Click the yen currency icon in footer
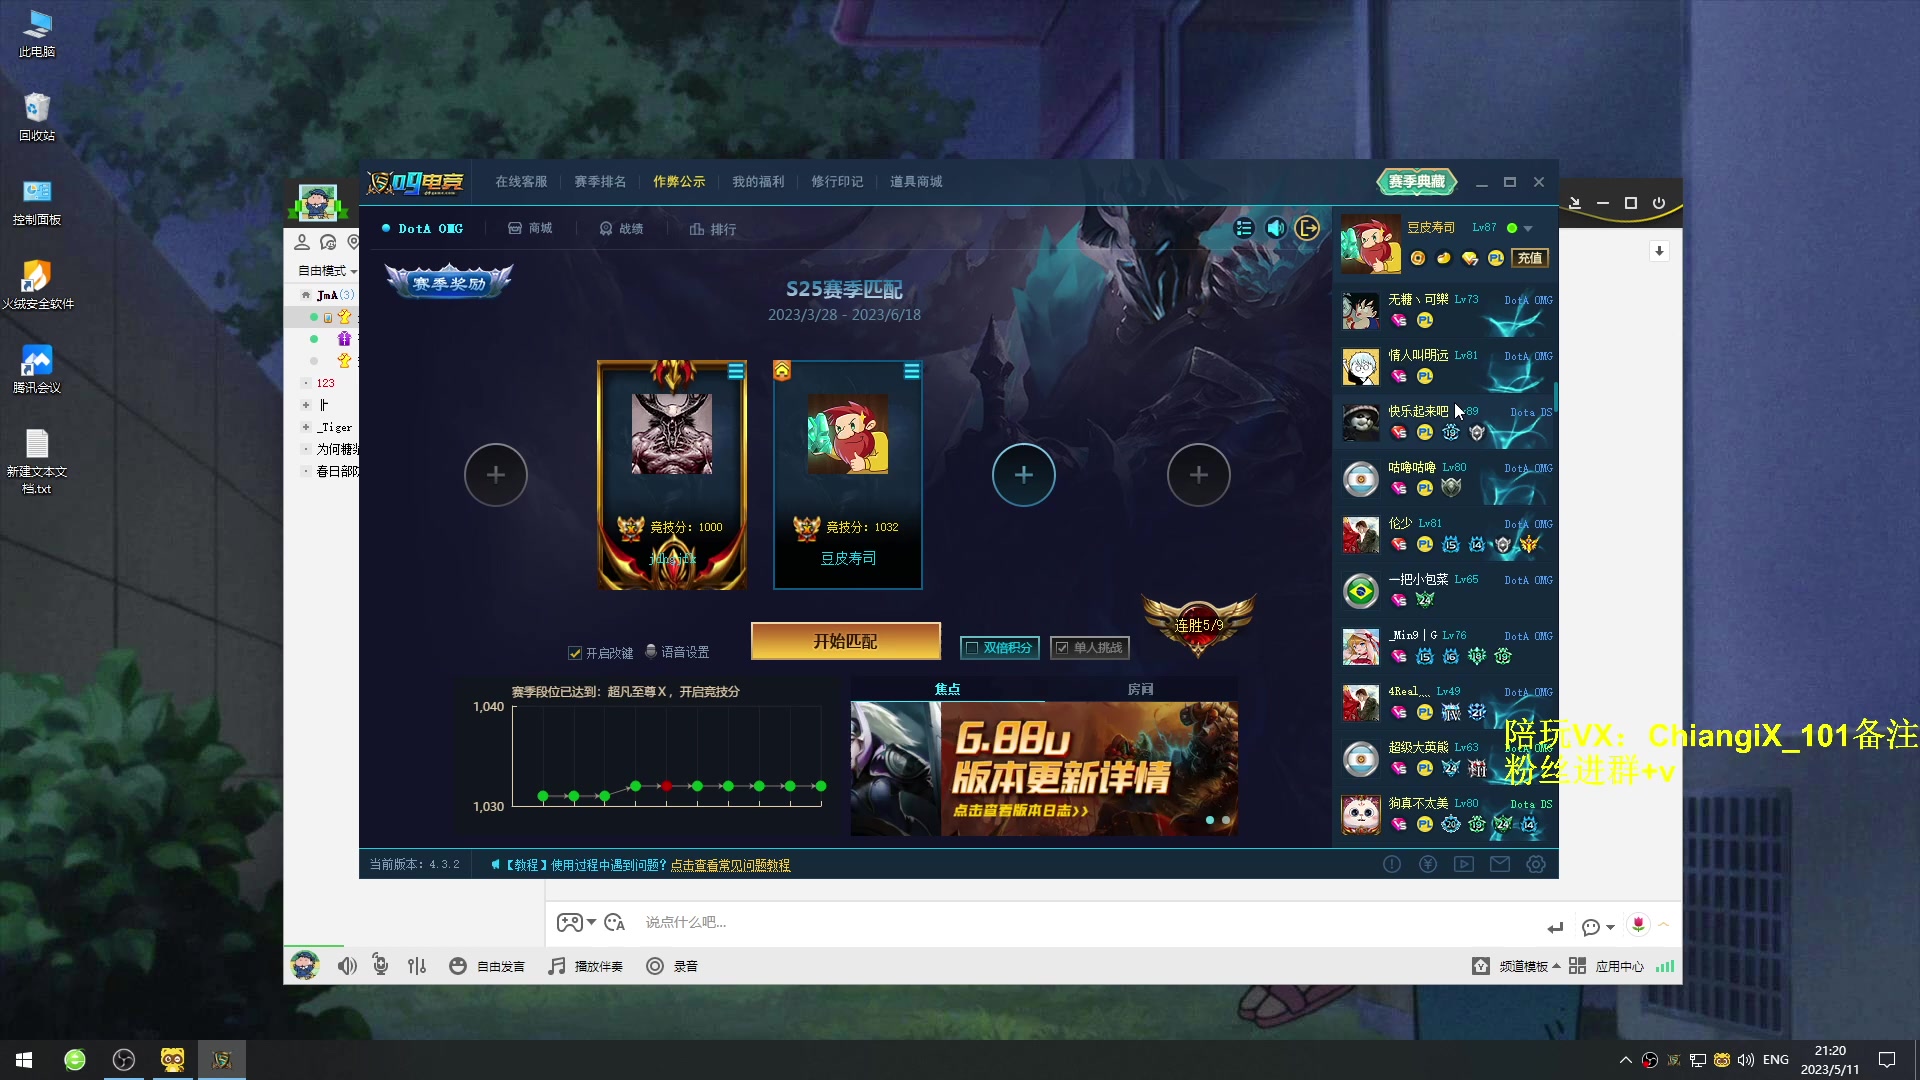Image resolution: width=1920 pixels, height=1080 pixels. pos(1428,864)
